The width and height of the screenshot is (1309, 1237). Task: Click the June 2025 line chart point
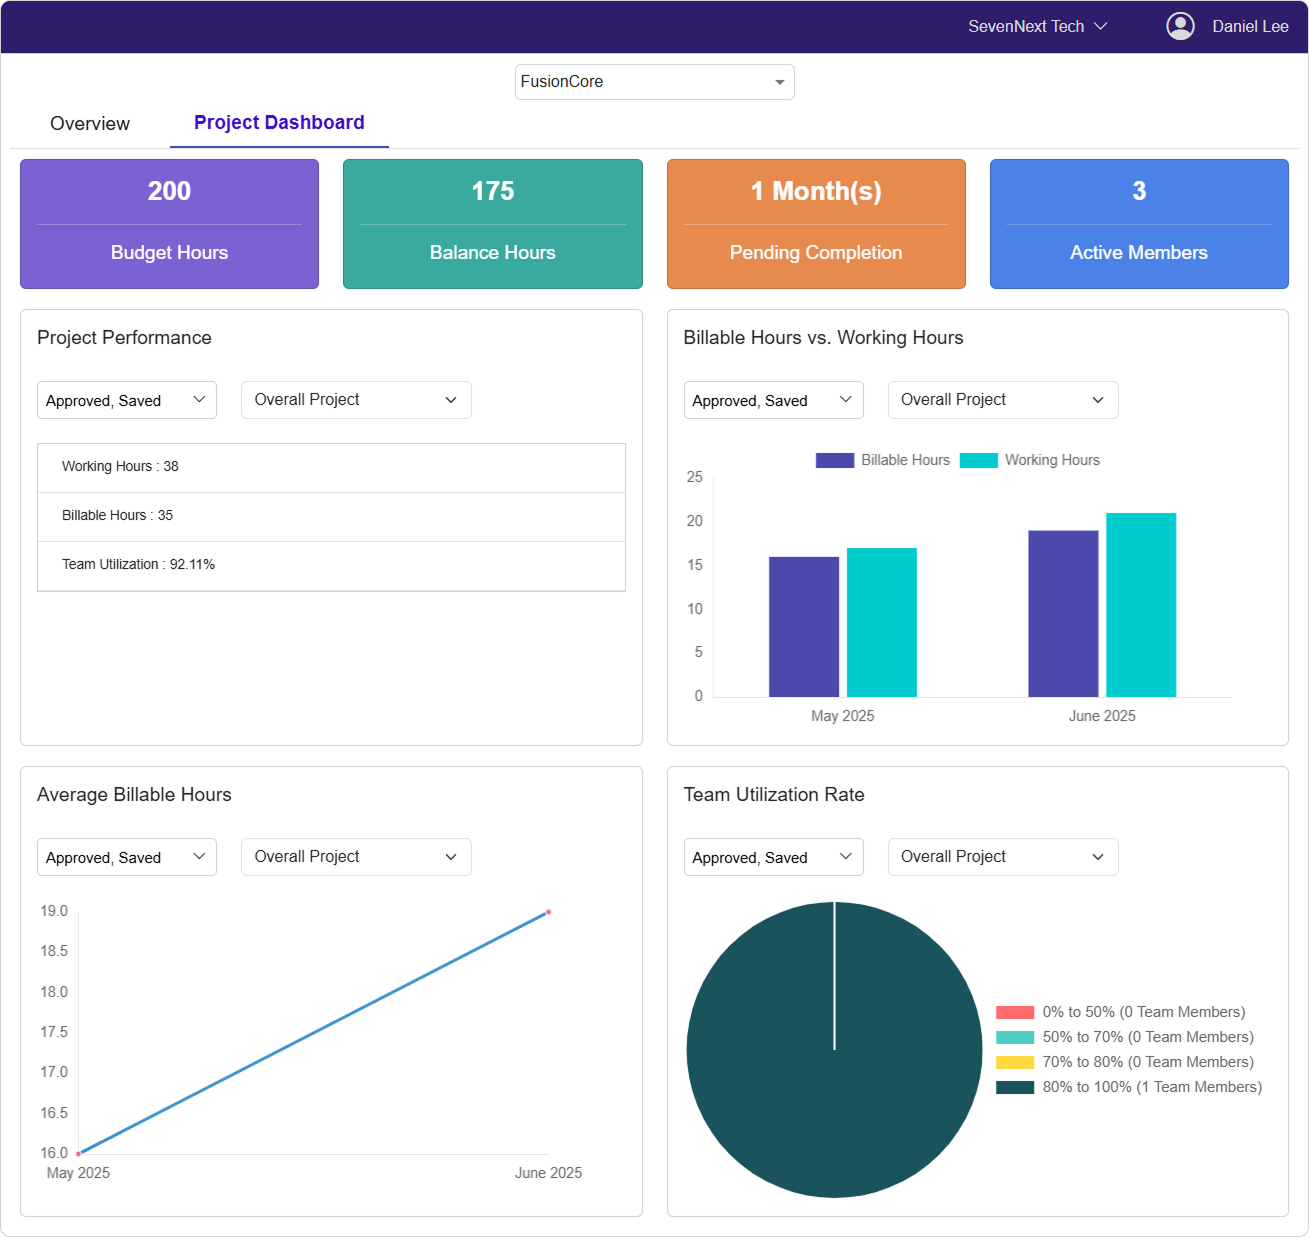pos(548,912)
